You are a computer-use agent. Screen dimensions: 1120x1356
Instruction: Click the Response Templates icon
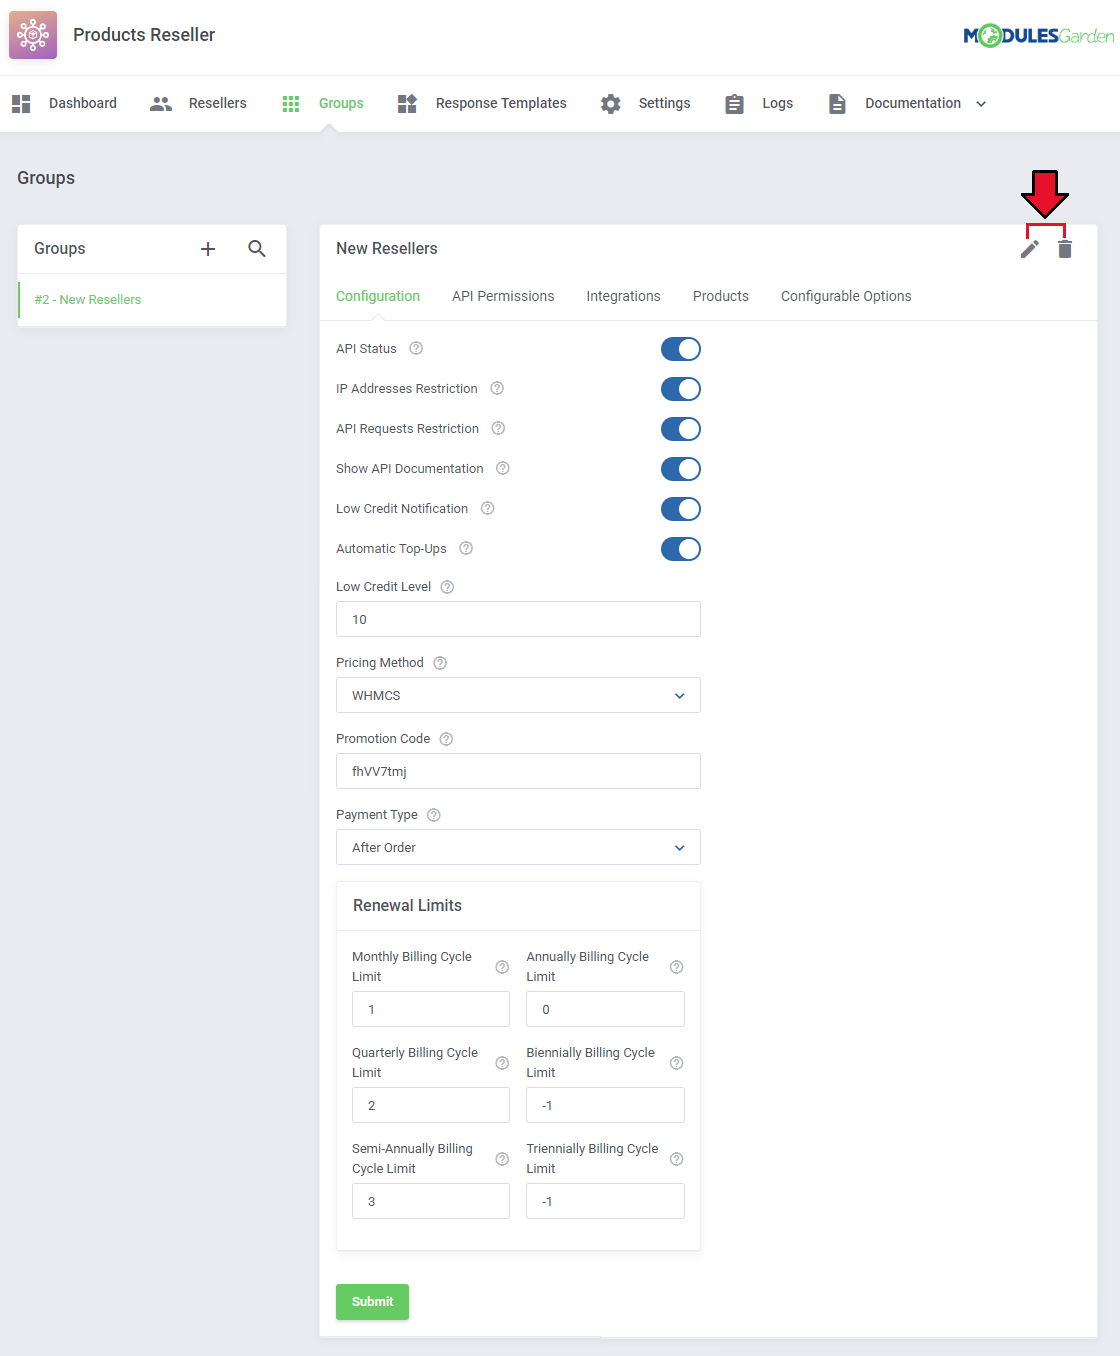(x=407, y=104)
